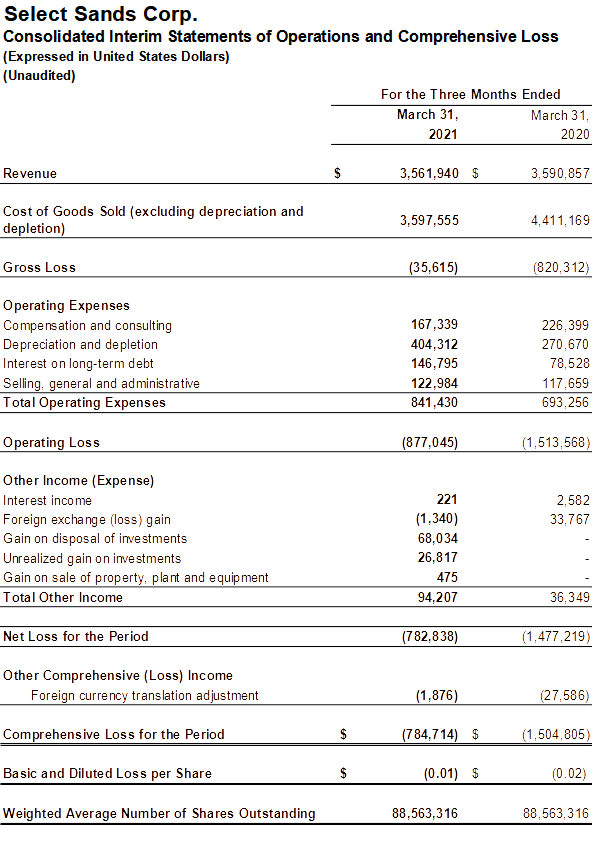Click 'Basic and Diluted Loss per Share' label
592x844 pixels.
click(x=108, y=773)
